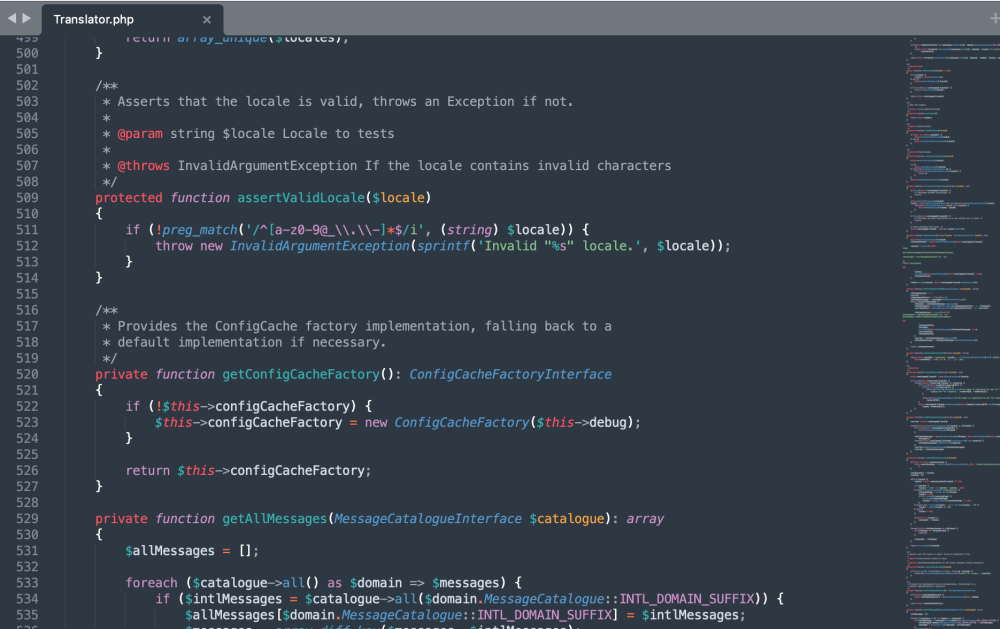Click the ConfigCacheFactoryInterface return type
The width and height of the screenshot is (1000, 629).
click(x=510, y=374)
